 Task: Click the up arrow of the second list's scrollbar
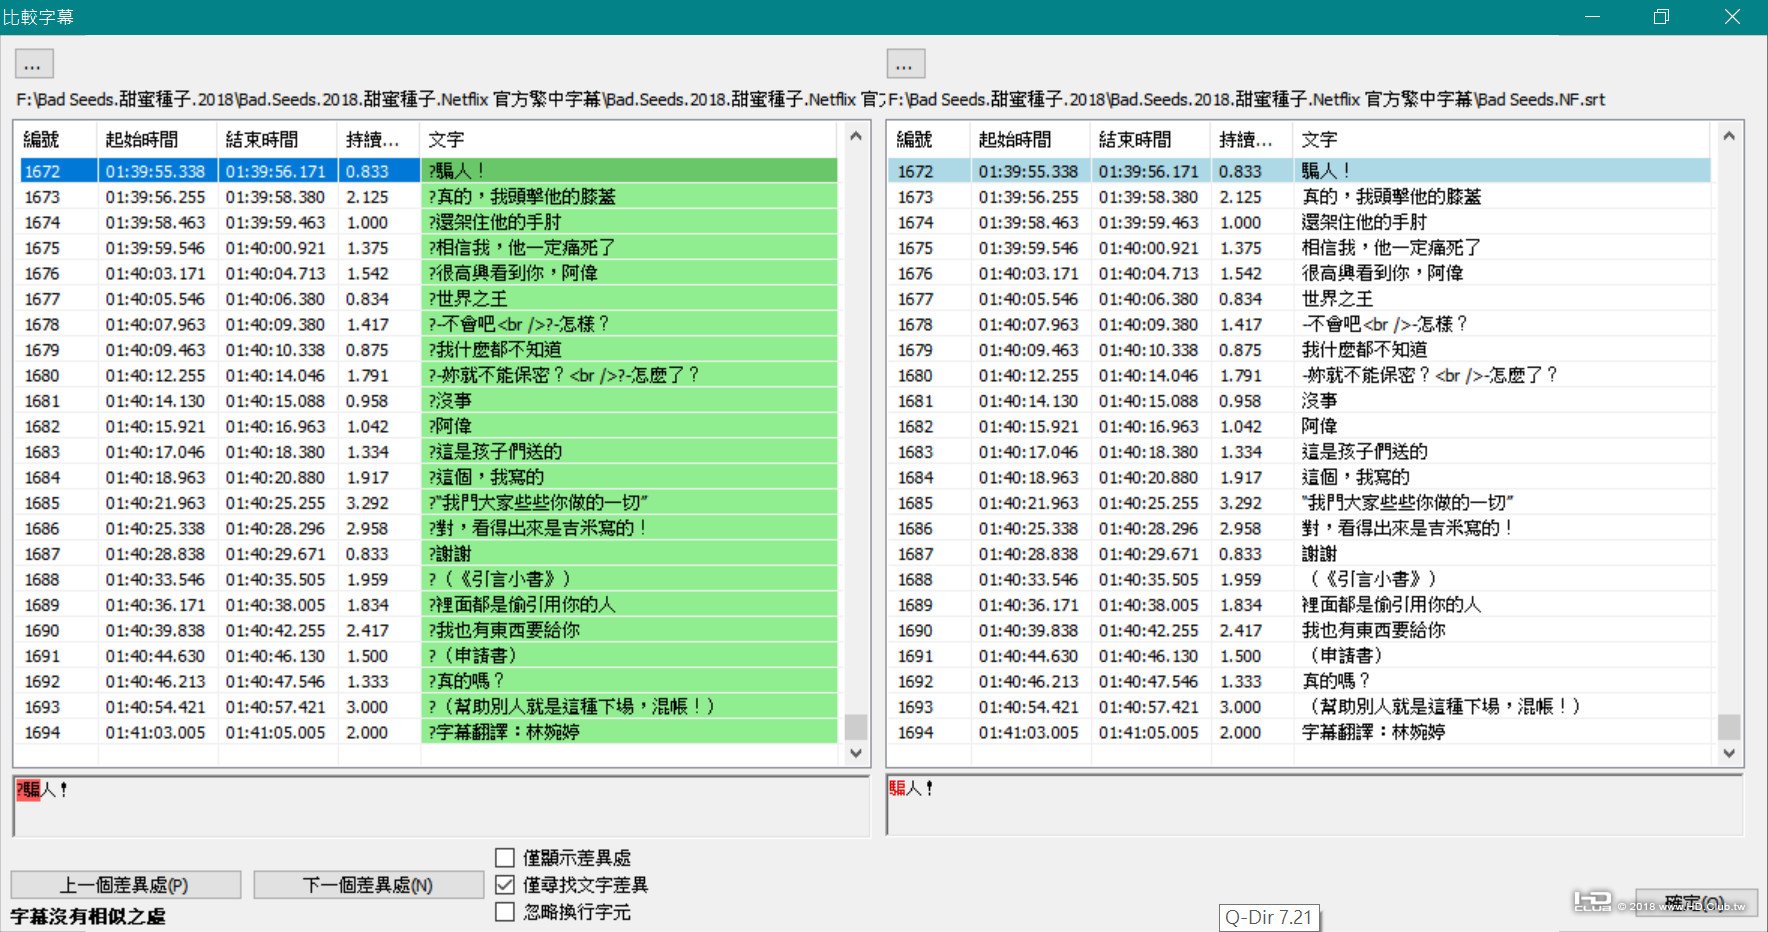[x=1728, y=136]
